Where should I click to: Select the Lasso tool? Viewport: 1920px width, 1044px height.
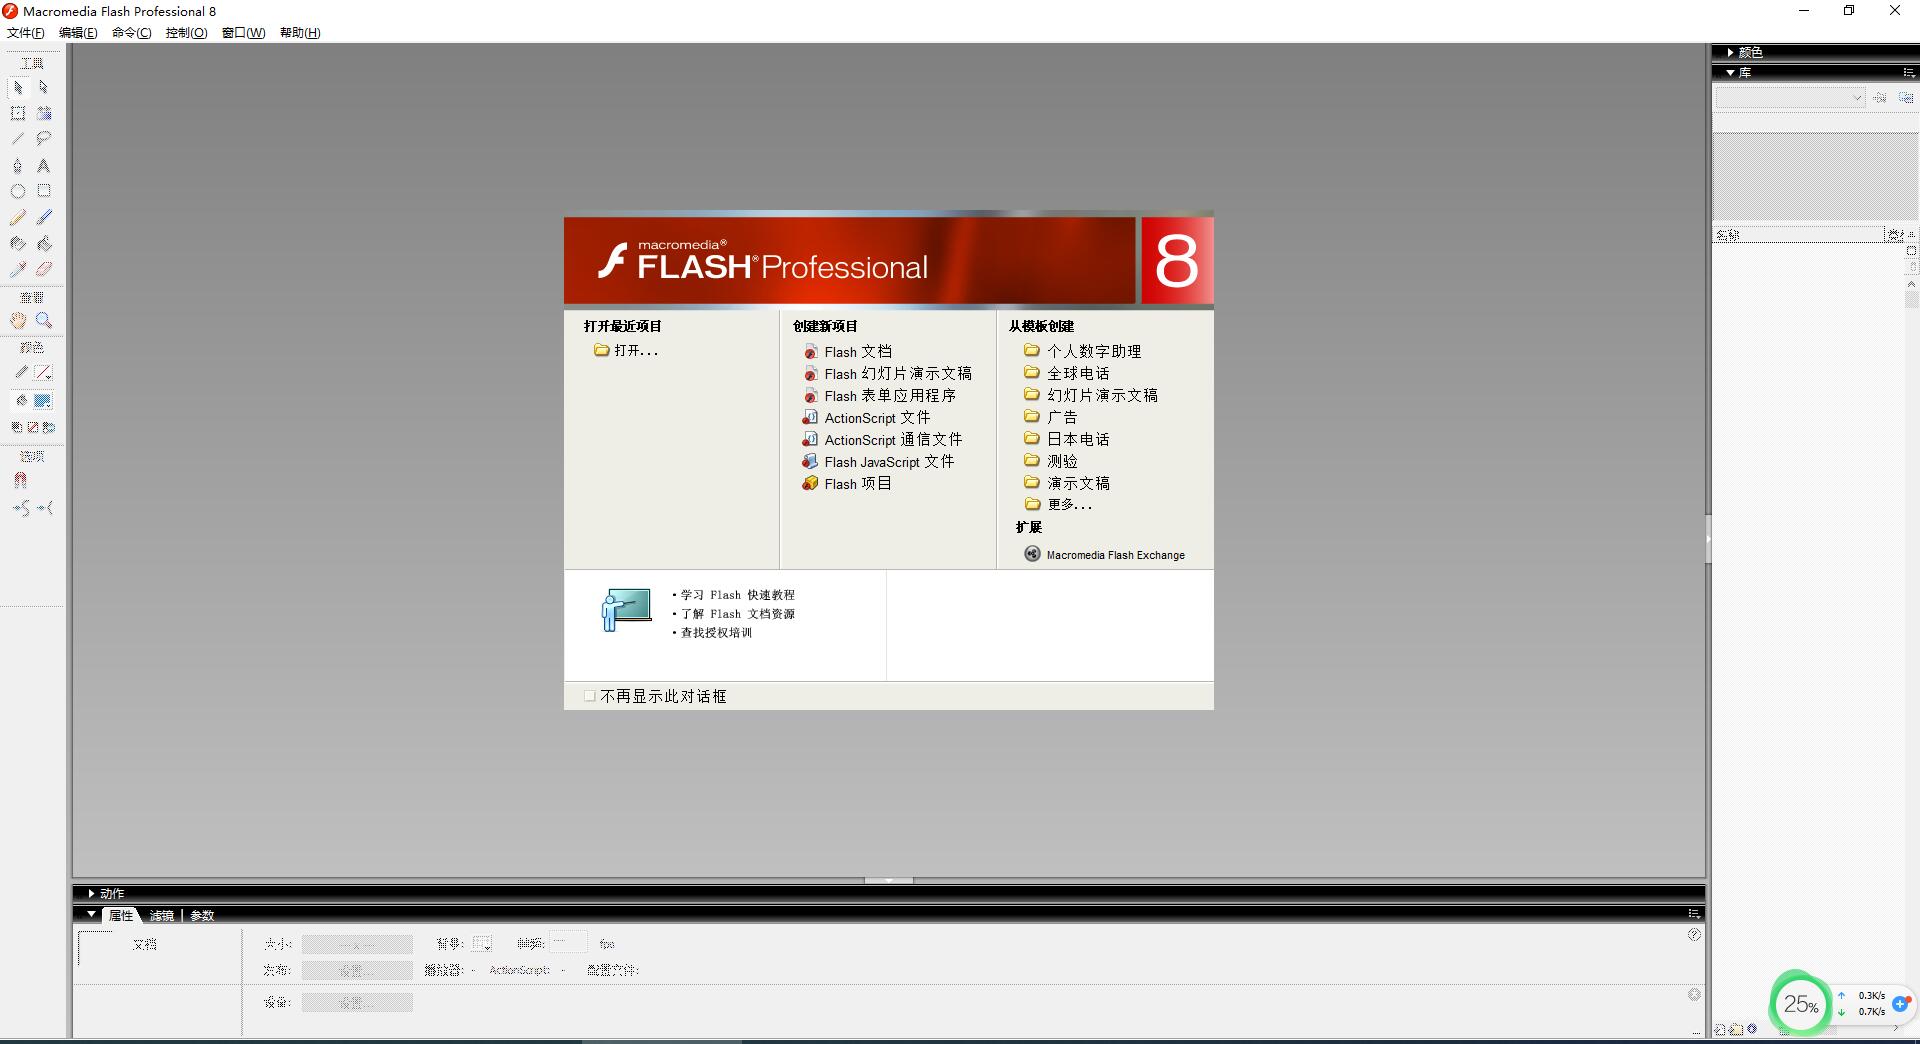[x=44, y=139]
